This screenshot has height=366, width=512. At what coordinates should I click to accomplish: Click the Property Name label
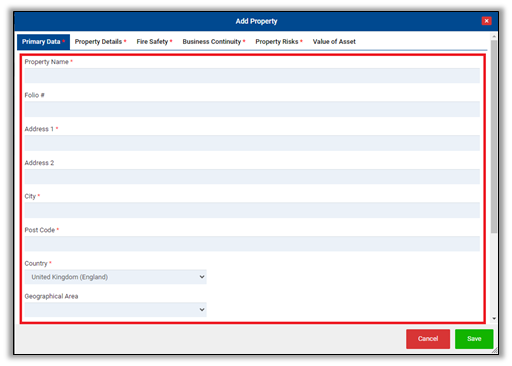point(46,62)
